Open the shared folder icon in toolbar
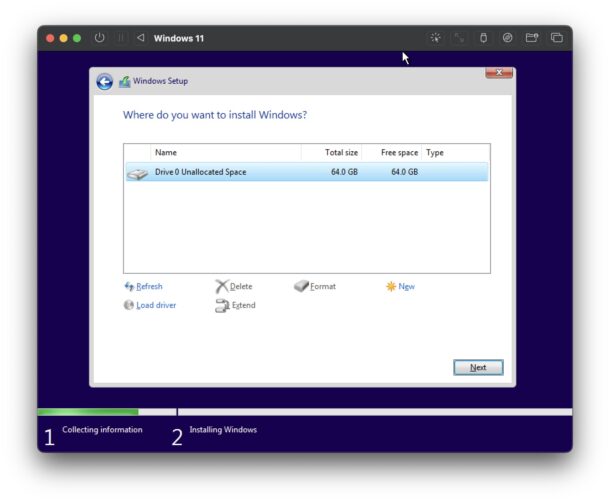The image size is (610, 502). pos(532,38)
